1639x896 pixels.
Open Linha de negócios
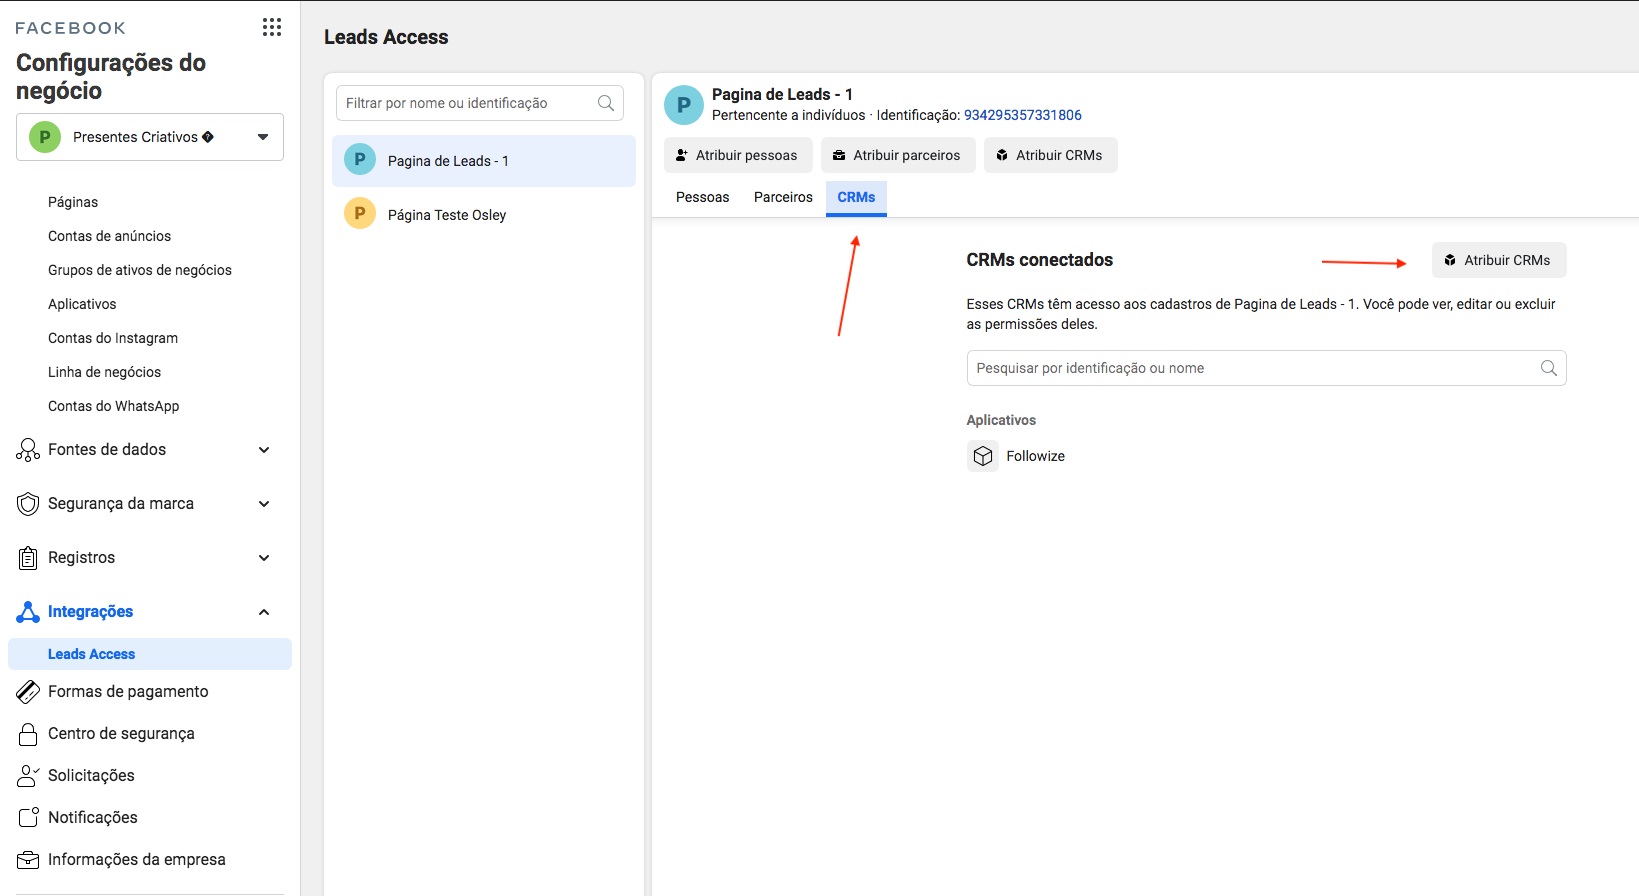[104, 372]
